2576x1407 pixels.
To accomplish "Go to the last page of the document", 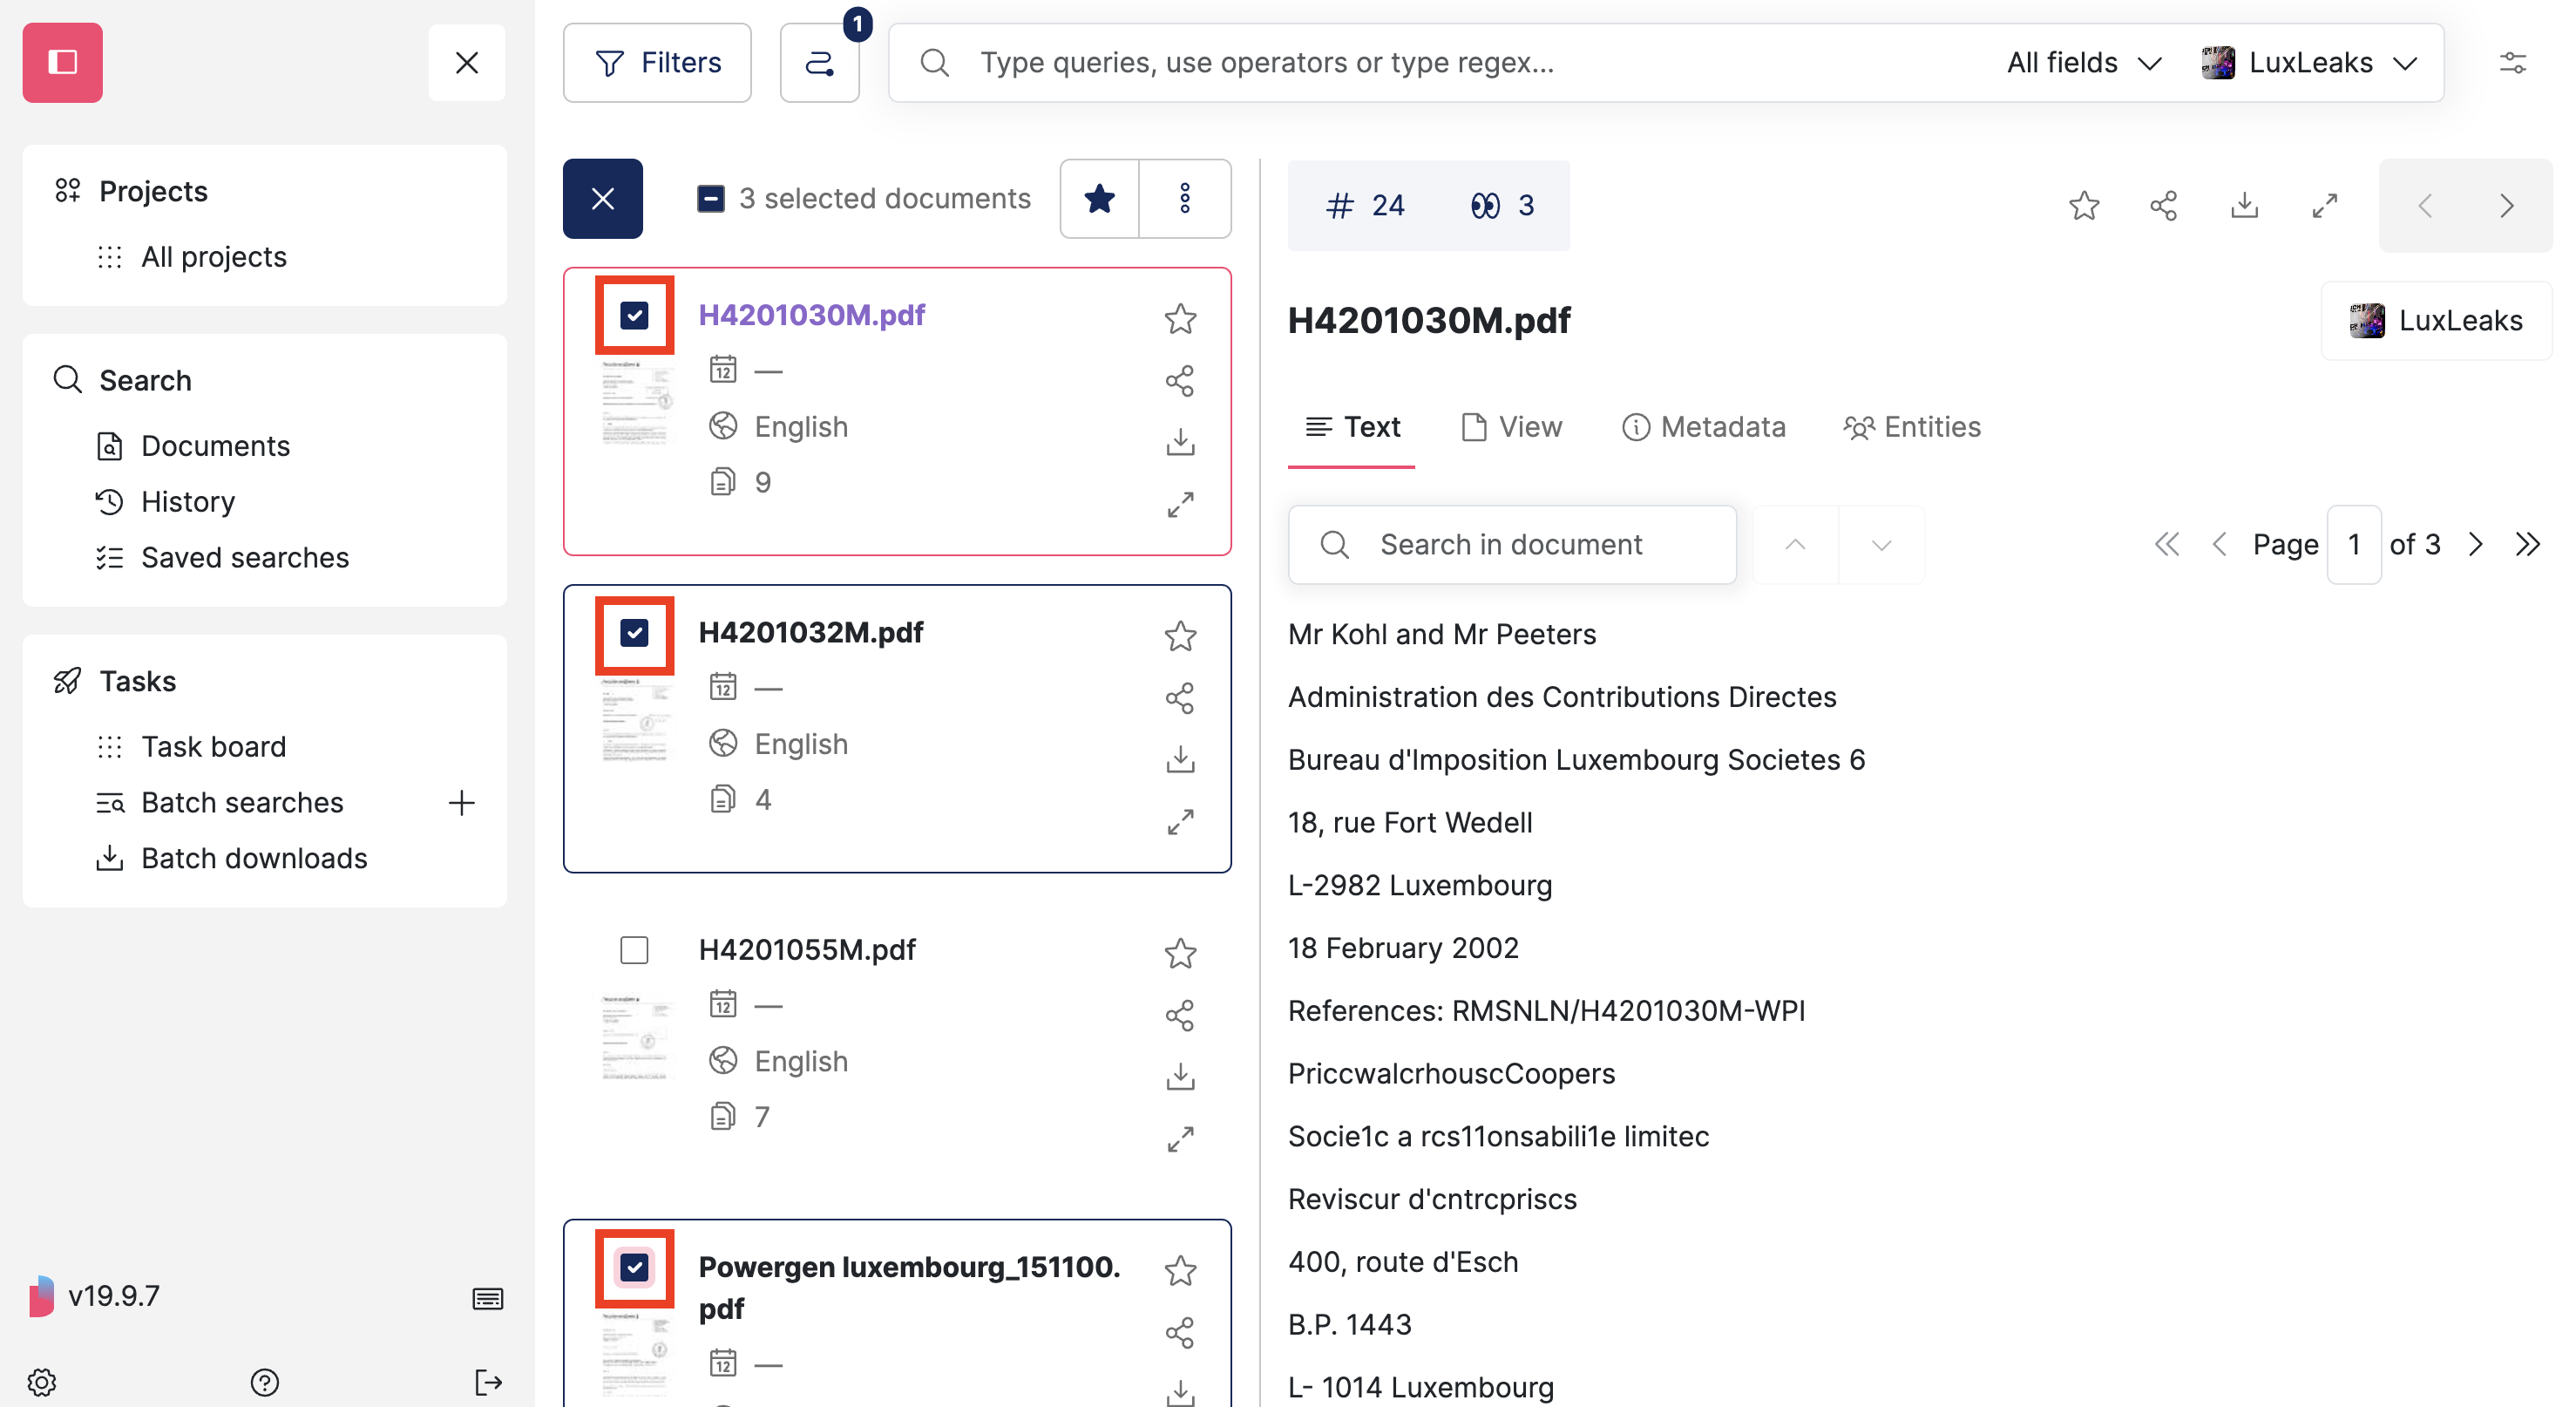I will click(x=2527, y=544).
